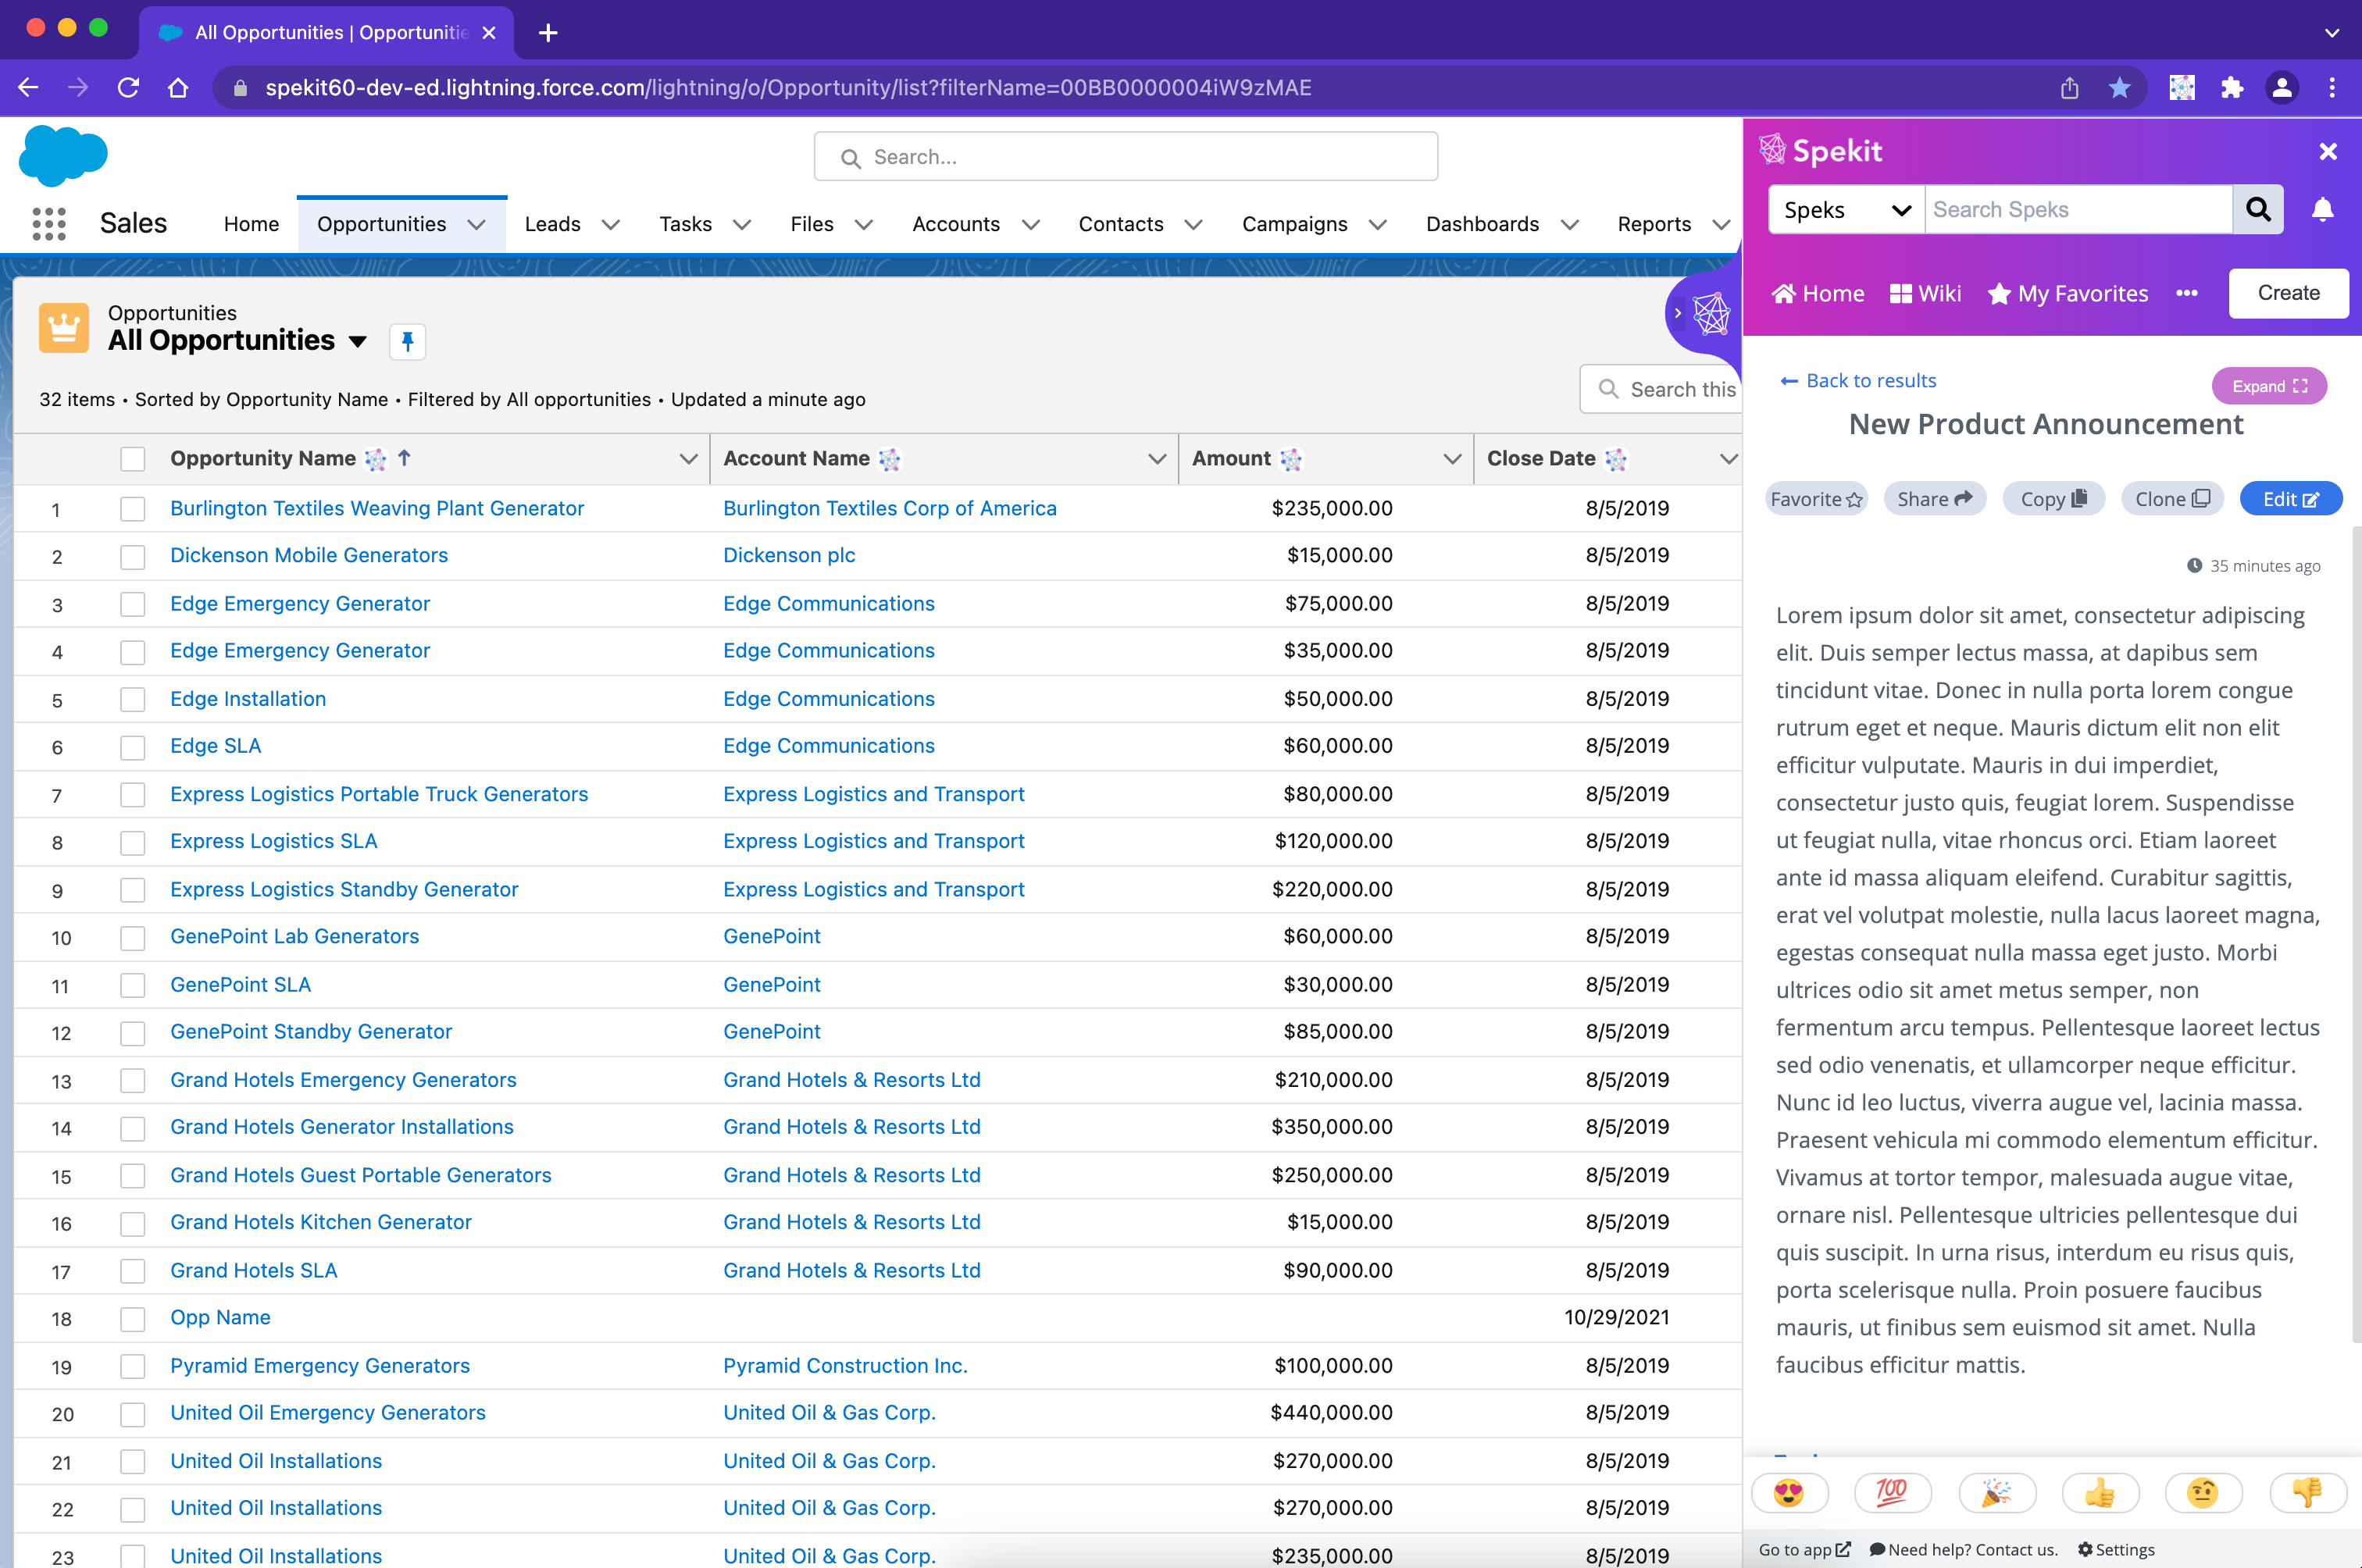Check the Dickenson Mobile Generators row

point(133,556)
